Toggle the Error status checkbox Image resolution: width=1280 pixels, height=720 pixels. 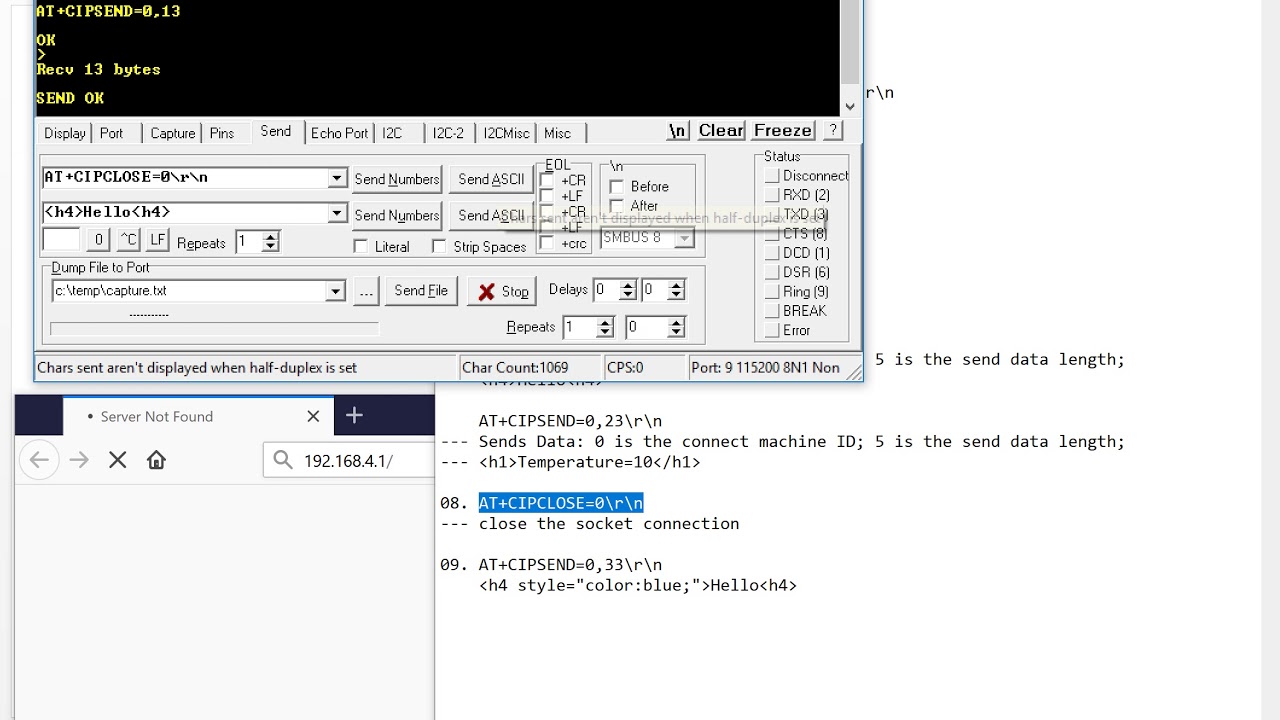pos(772,330)
